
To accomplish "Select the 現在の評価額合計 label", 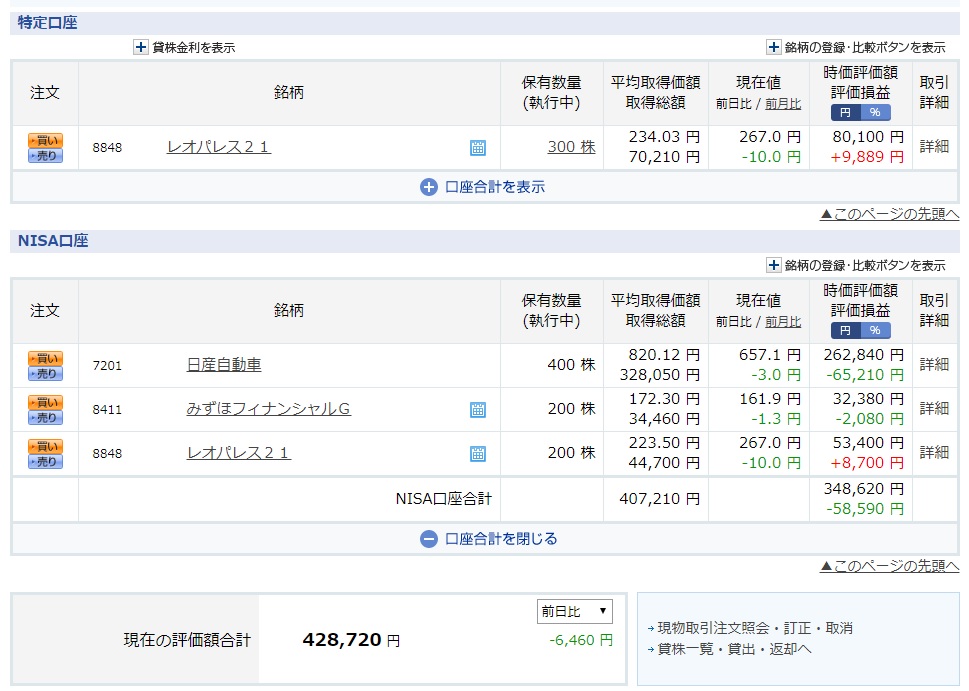I will (187, 640).
